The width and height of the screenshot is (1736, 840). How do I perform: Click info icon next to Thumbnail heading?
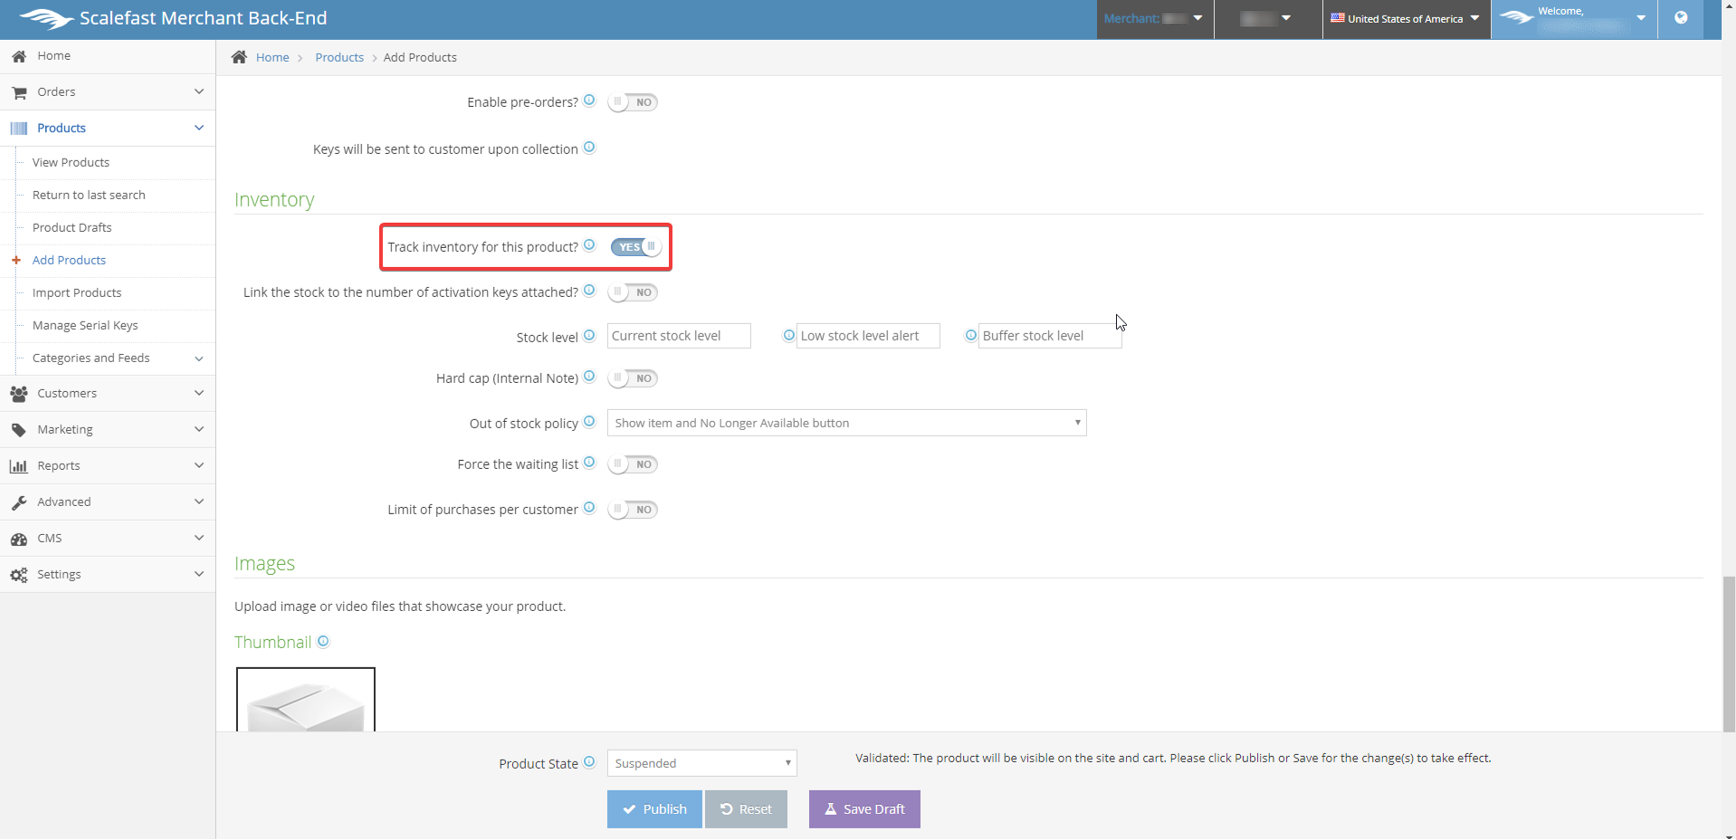click(x=323, y=641)
